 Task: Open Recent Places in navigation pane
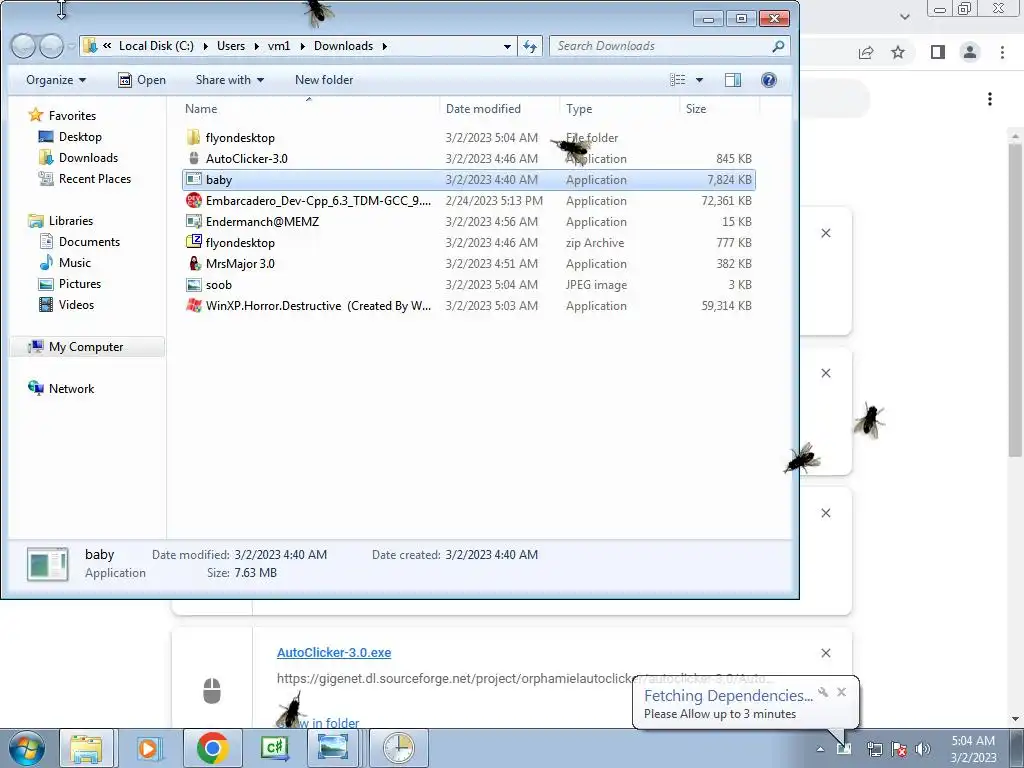85,178
